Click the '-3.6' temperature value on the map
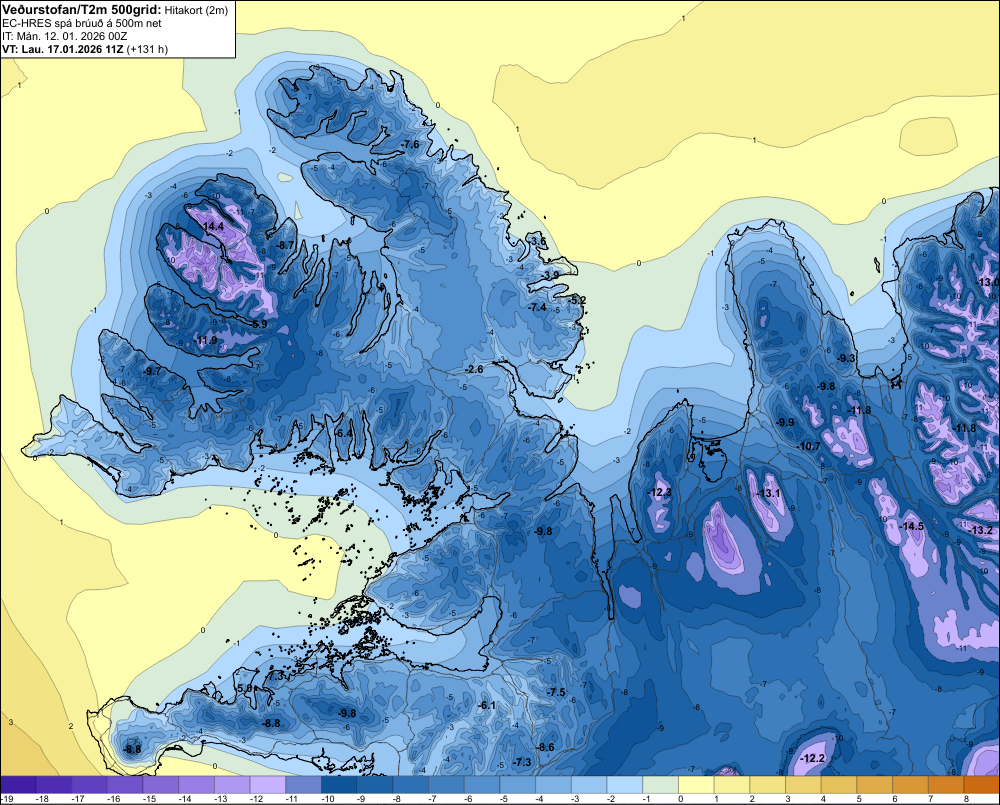The height and width of the screenshot is (805, 1000). (x=537, y=241)
